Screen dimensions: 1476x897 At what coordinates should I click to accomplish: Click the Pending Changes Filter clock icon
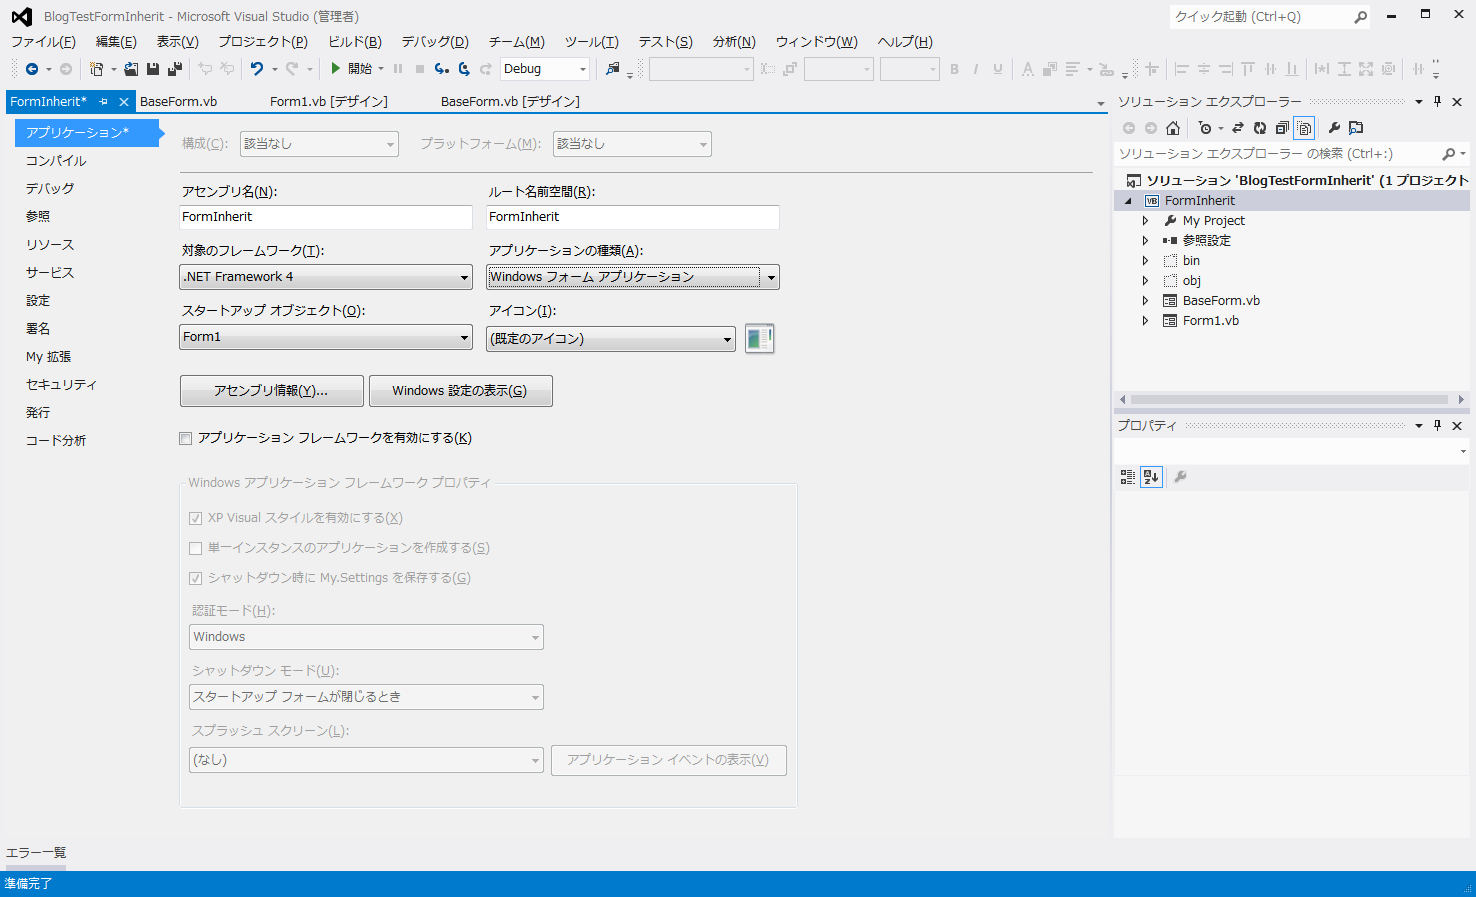click(x=1205, y=128)
